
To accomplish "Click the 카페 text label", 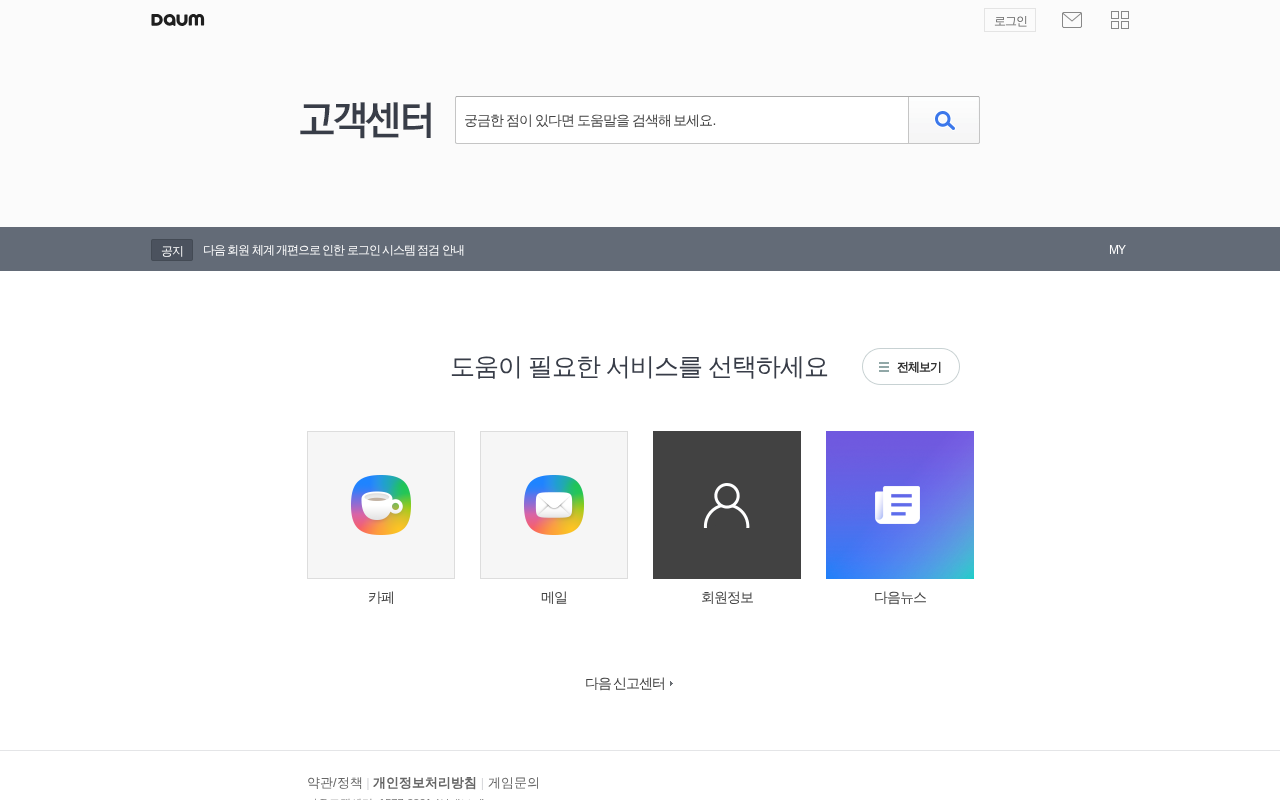I will click(x=381, y=598).
